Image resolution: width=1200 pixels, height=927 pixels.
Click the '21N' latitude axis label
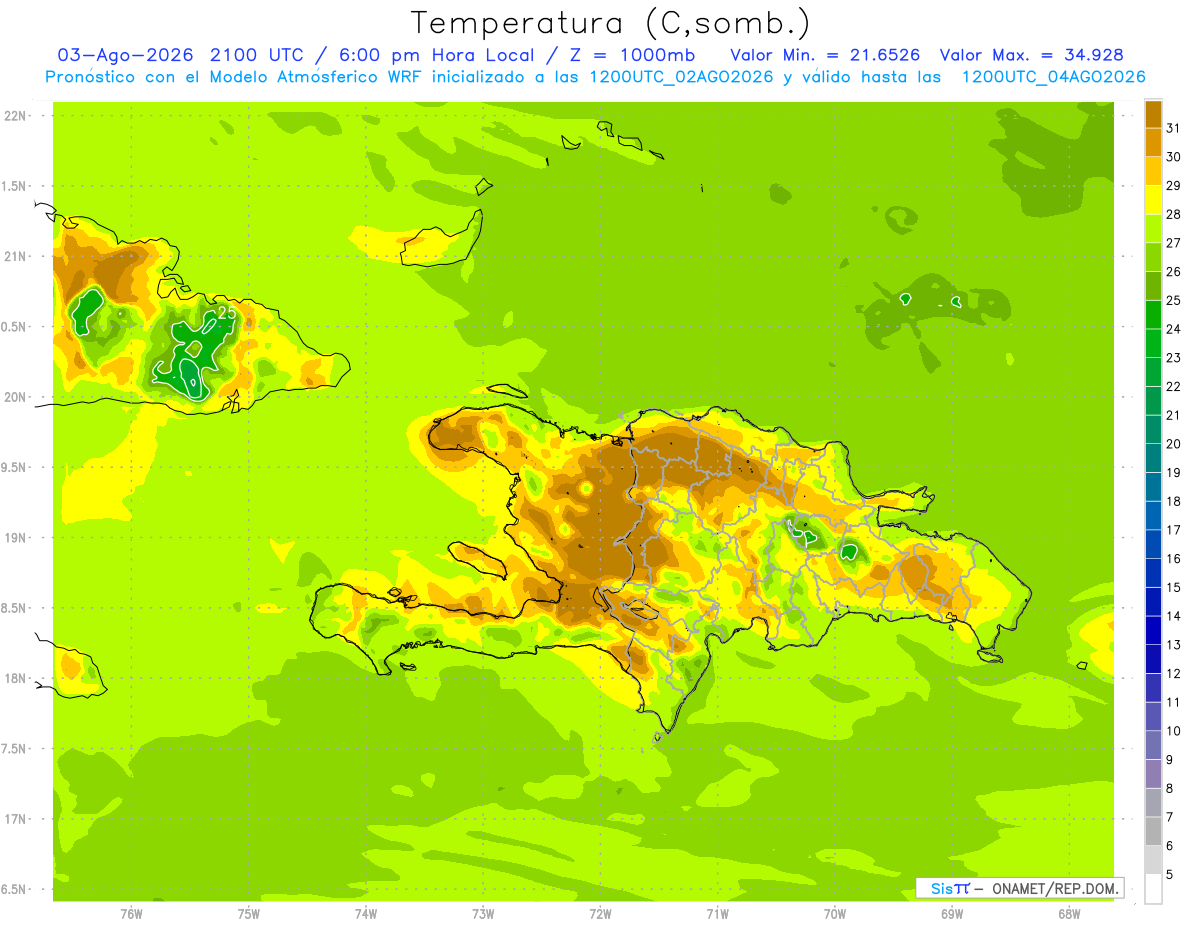pos(14,256)
